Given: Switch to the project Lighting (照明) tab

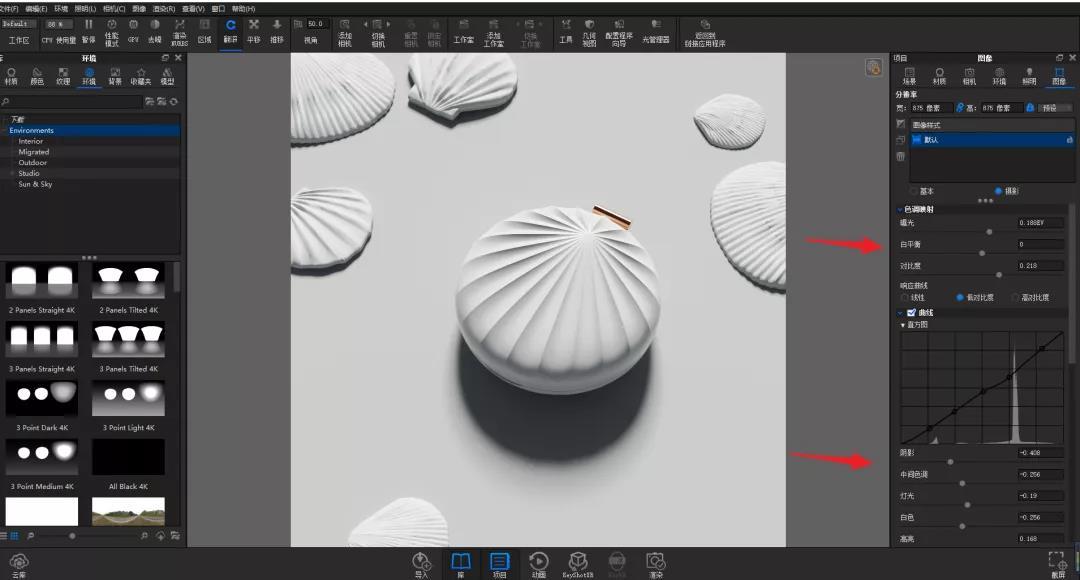Looking at the screenshot, I should 1029,76.
